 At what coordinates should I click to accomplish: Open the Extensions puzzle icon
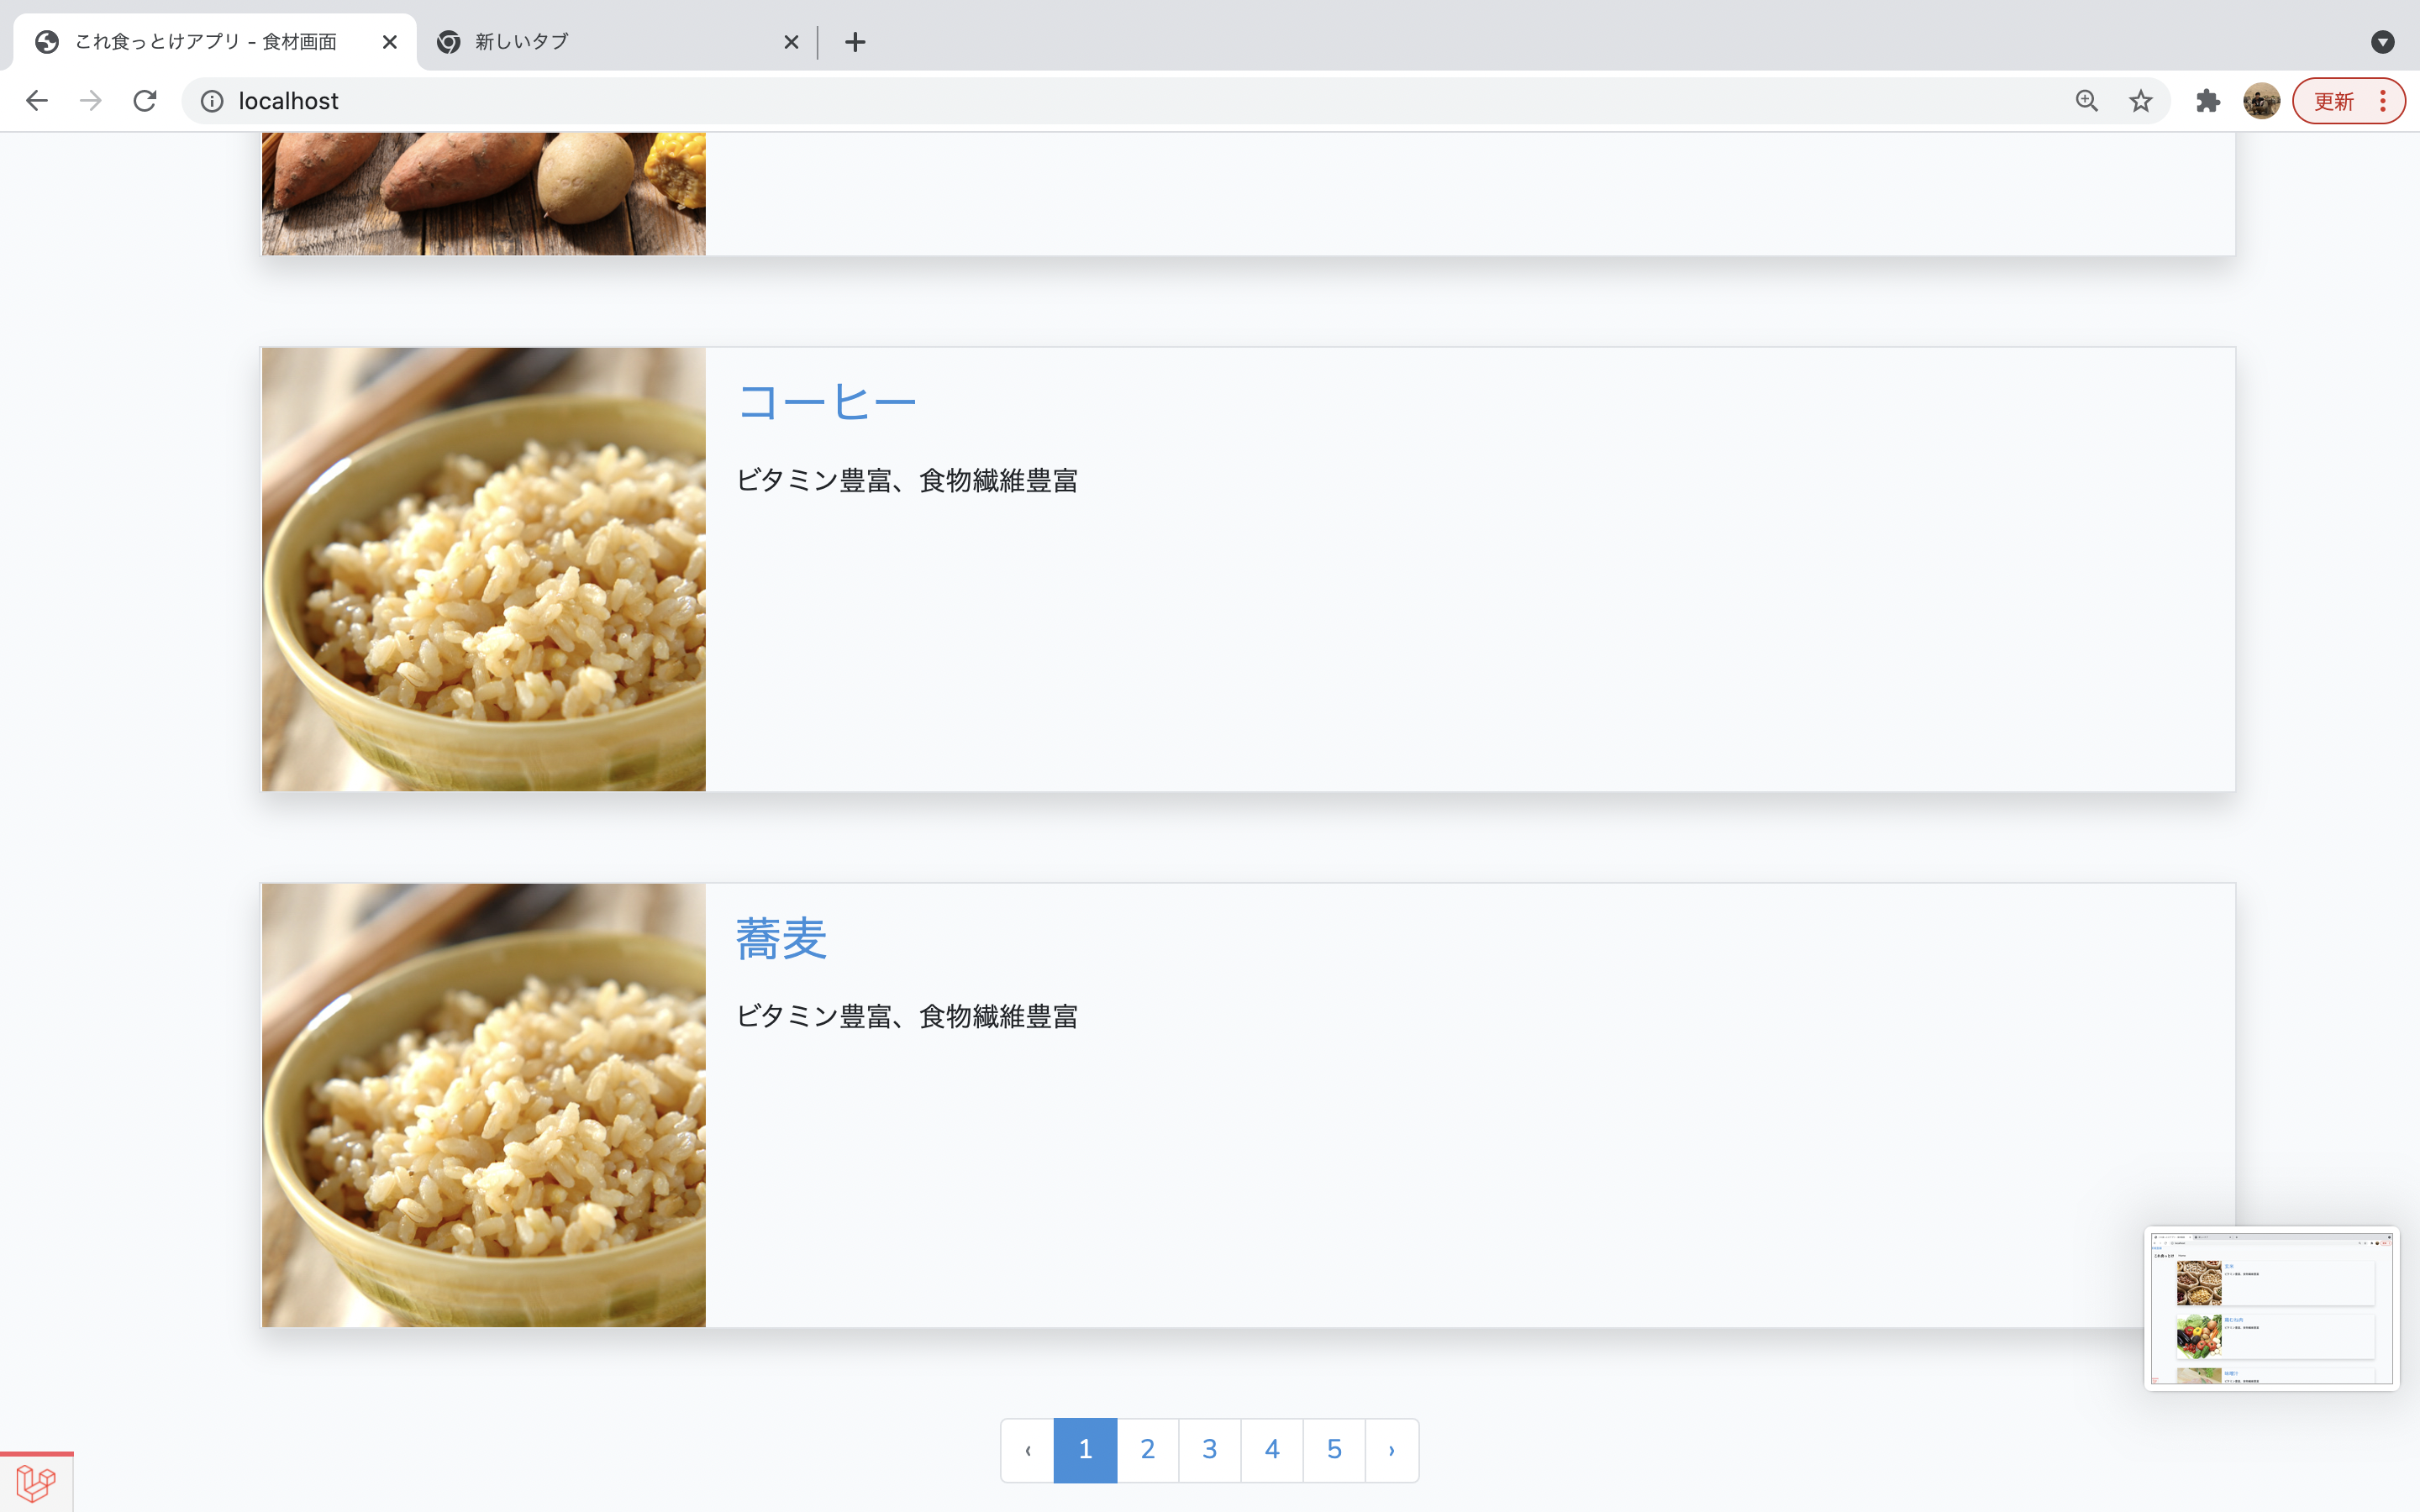tap(2208, 101)
